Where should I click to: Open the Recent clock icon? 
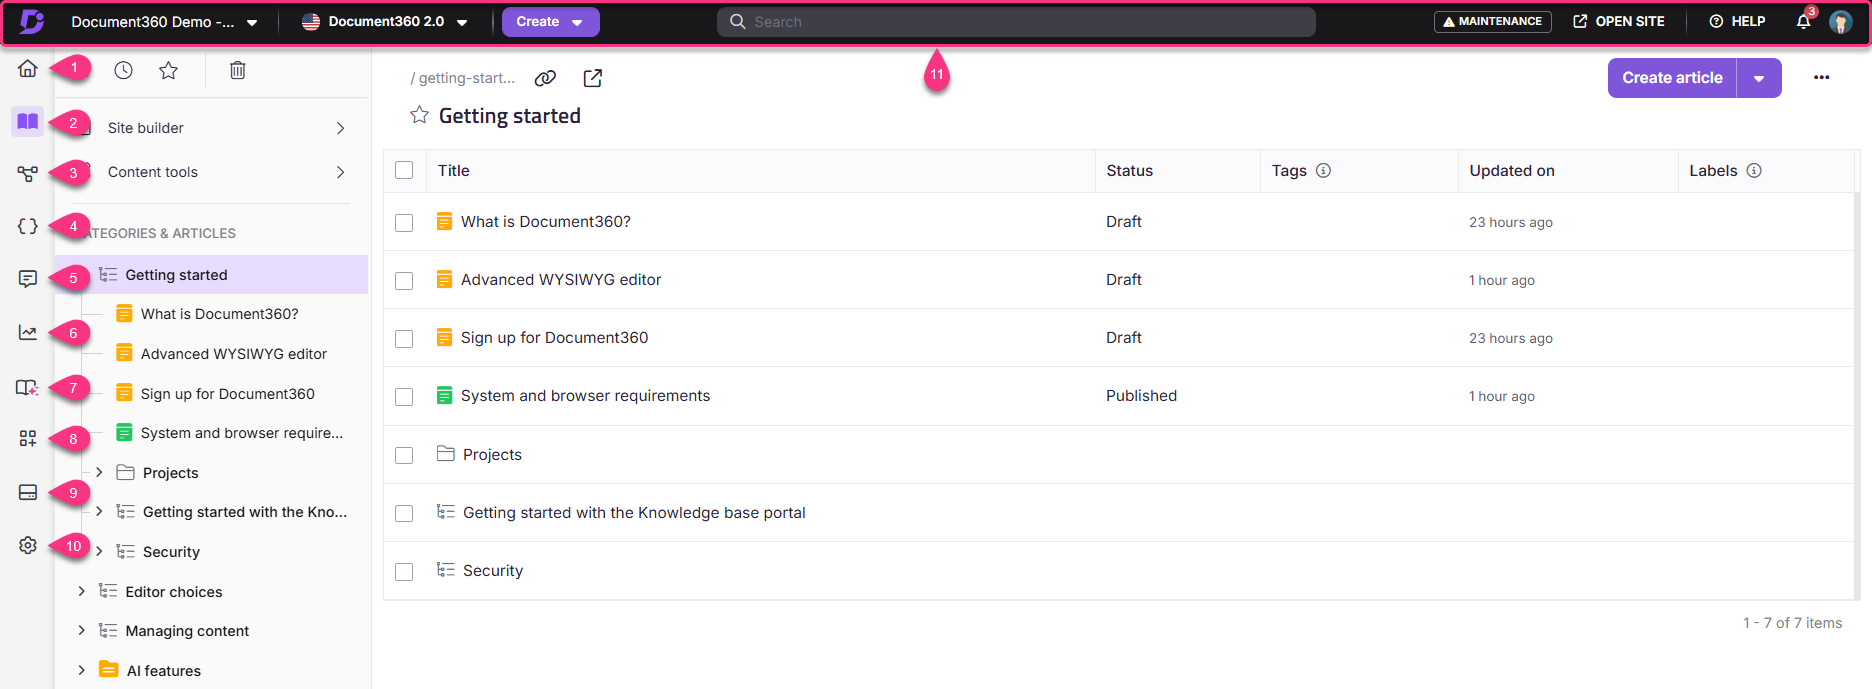123,70
